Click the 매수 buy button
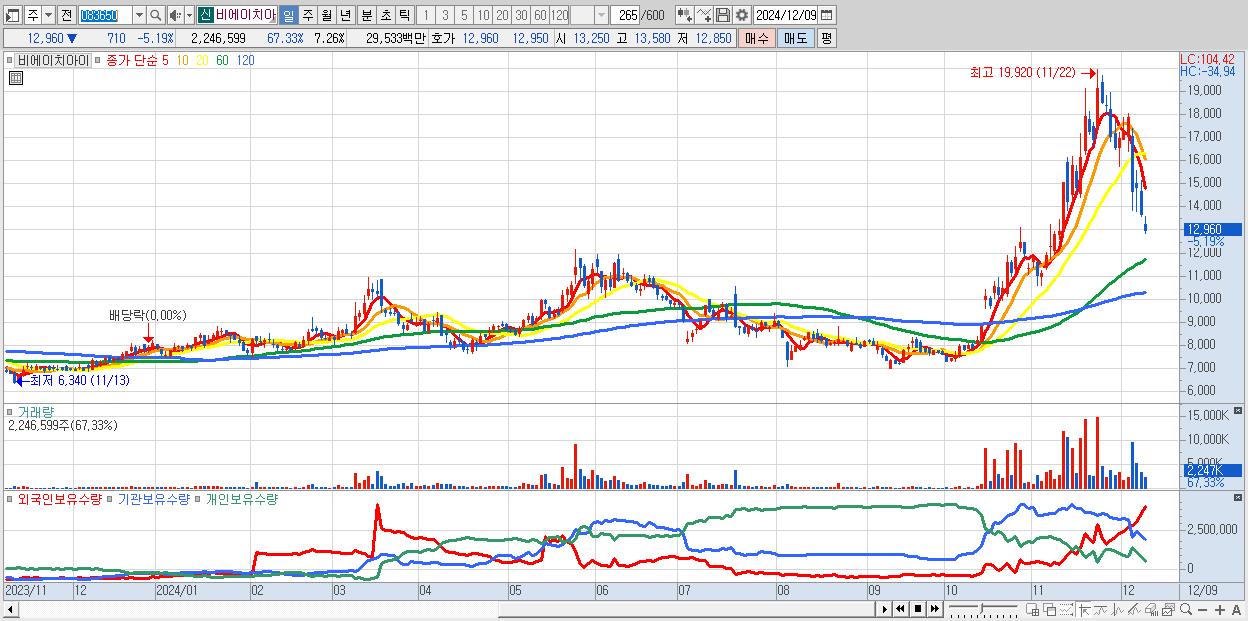The height and width of the screenshot is (621, 1248). coord(757,38)
